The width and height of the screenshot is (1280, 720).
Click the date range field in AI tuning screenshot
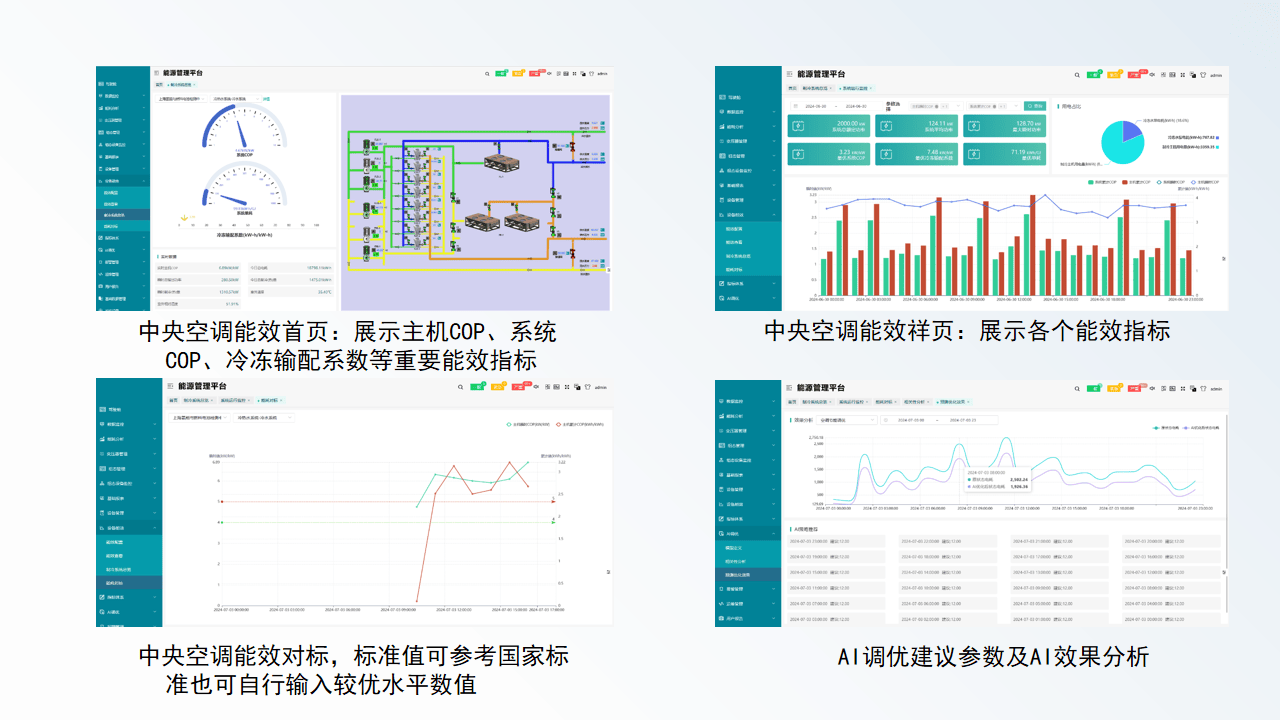pyautogui.click(x=939, y=420)
